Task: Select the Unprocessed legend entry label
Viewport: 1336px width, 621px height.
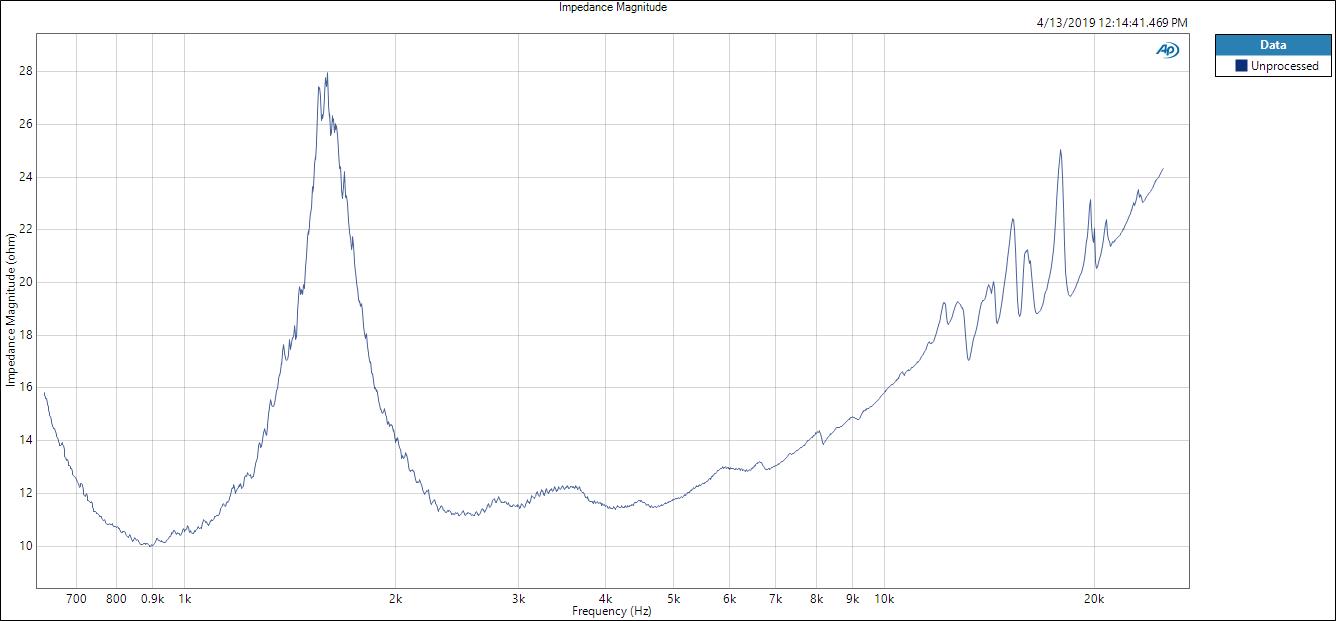Action: click(1285, 66)
